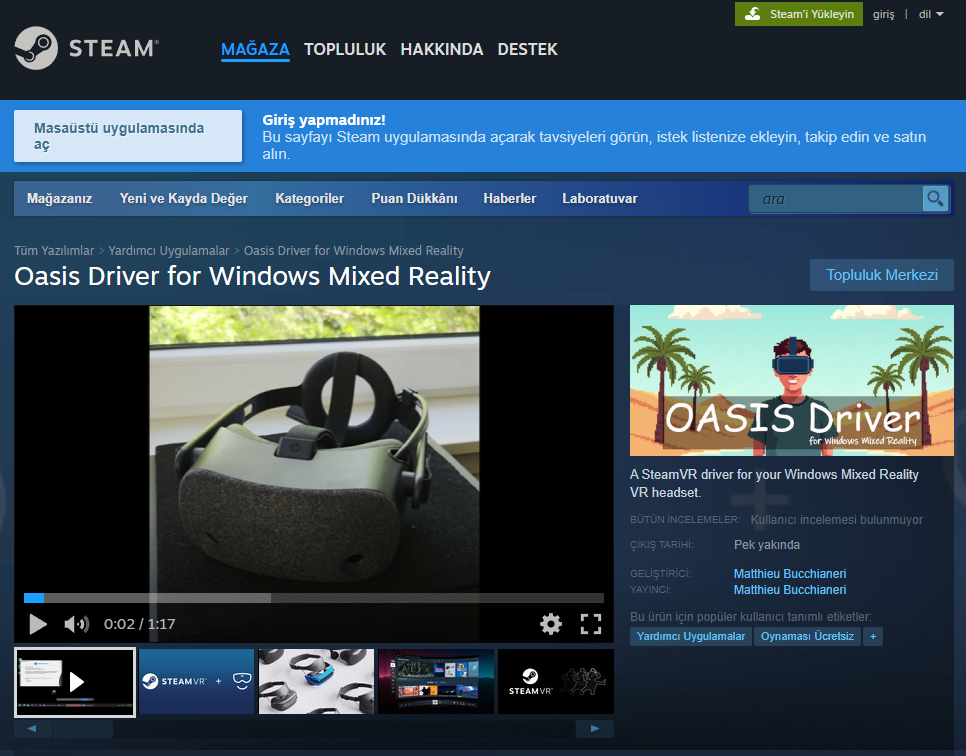Viewport: 966px width, 756px height.
Task: Select the curved dashboard screenshot thumbnail
Action: click(436, 681)
